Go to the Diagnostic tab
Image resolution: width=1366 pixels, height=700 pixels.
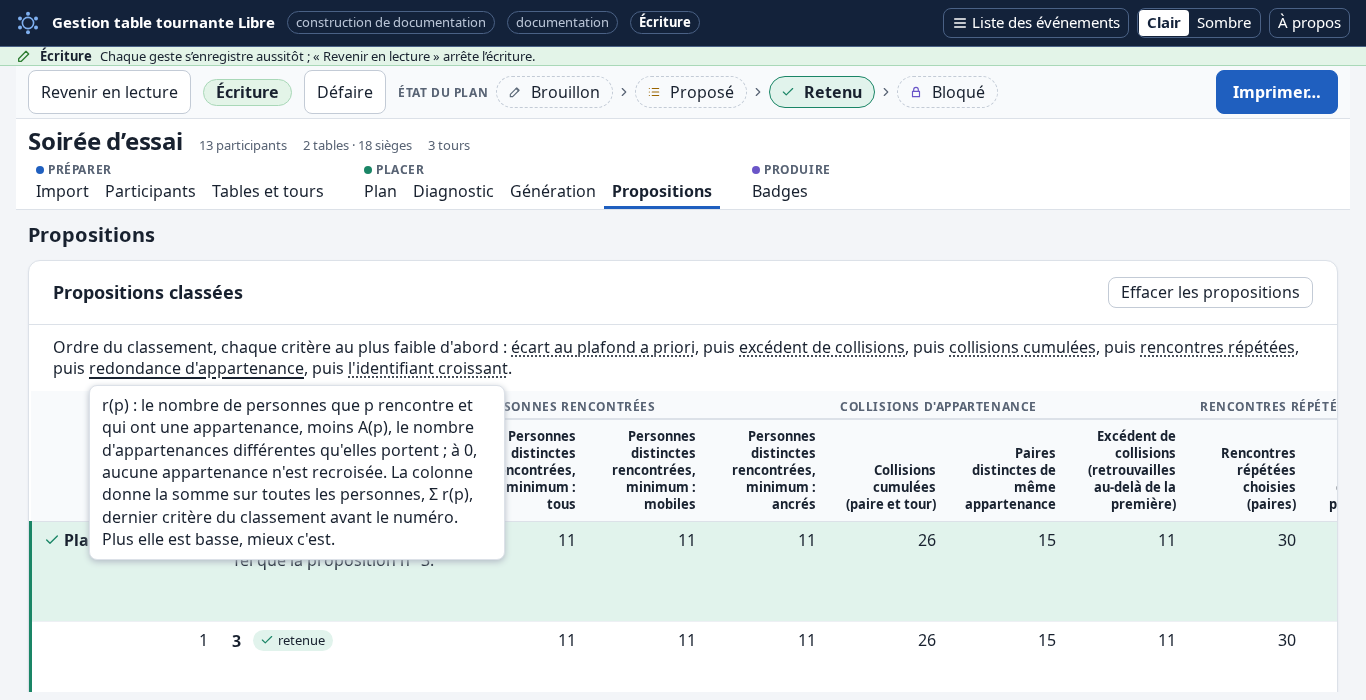[453, 191]
